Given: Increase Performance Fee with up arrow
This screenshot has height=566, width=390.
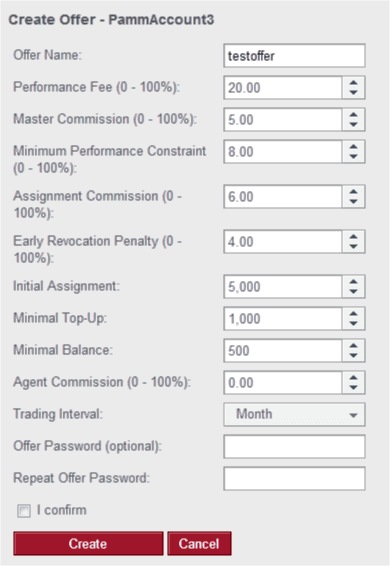Looking at the screenshot, I should click(x=353, y=83).
